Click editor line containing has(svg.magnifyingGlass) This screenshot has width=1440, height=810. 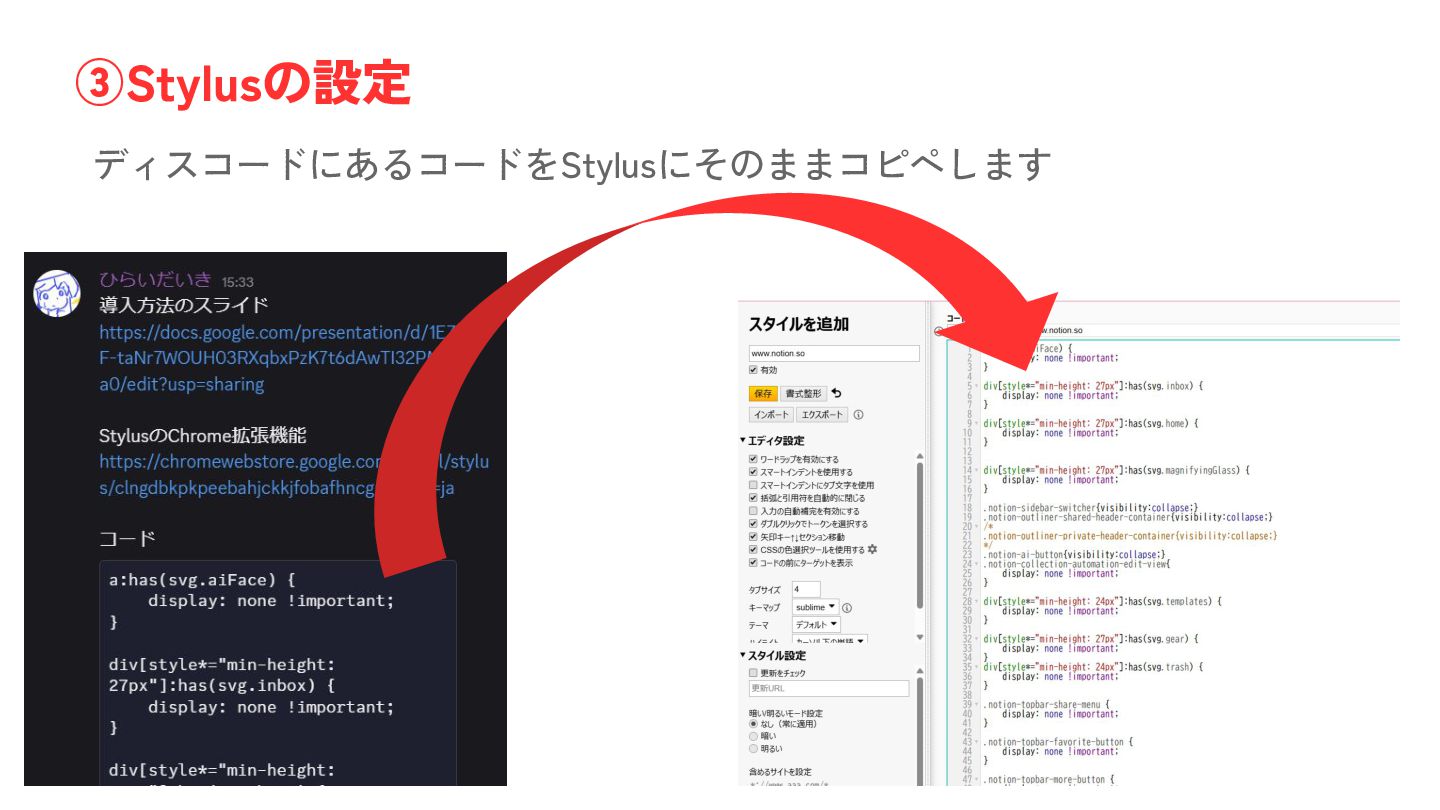click(x=1117, y=470)
